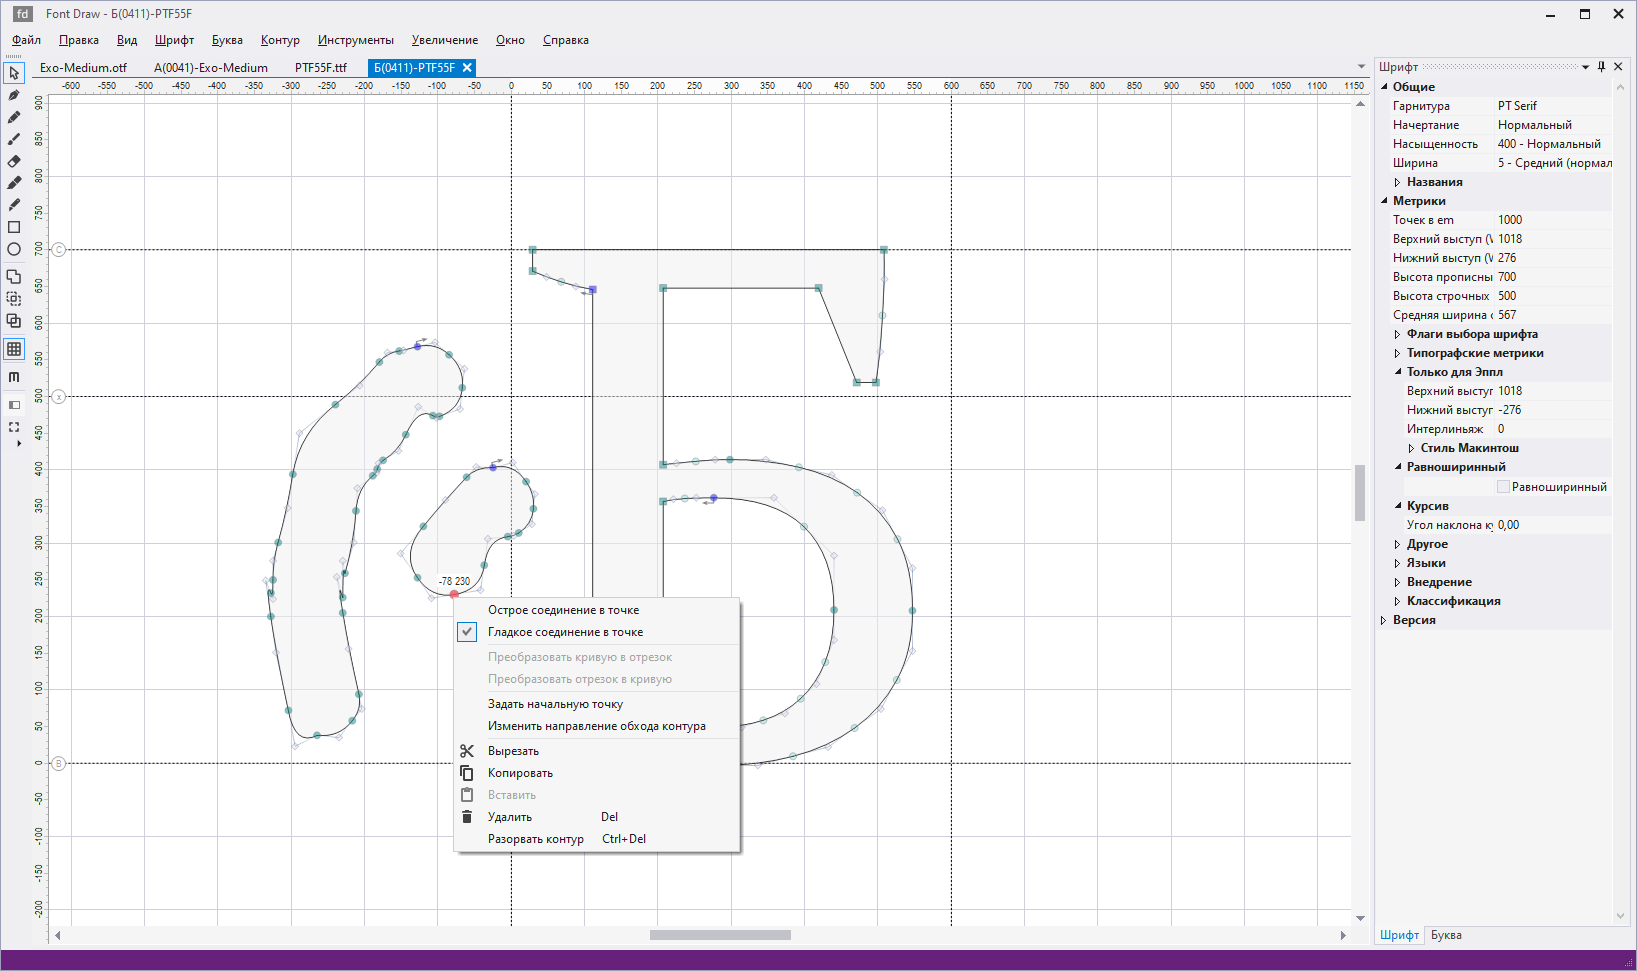The height and width of the screenshot is (971, 1637).
Task: Select the pencil tool in the toolbar
Action: pyautogui.click(x=14, y=117)
